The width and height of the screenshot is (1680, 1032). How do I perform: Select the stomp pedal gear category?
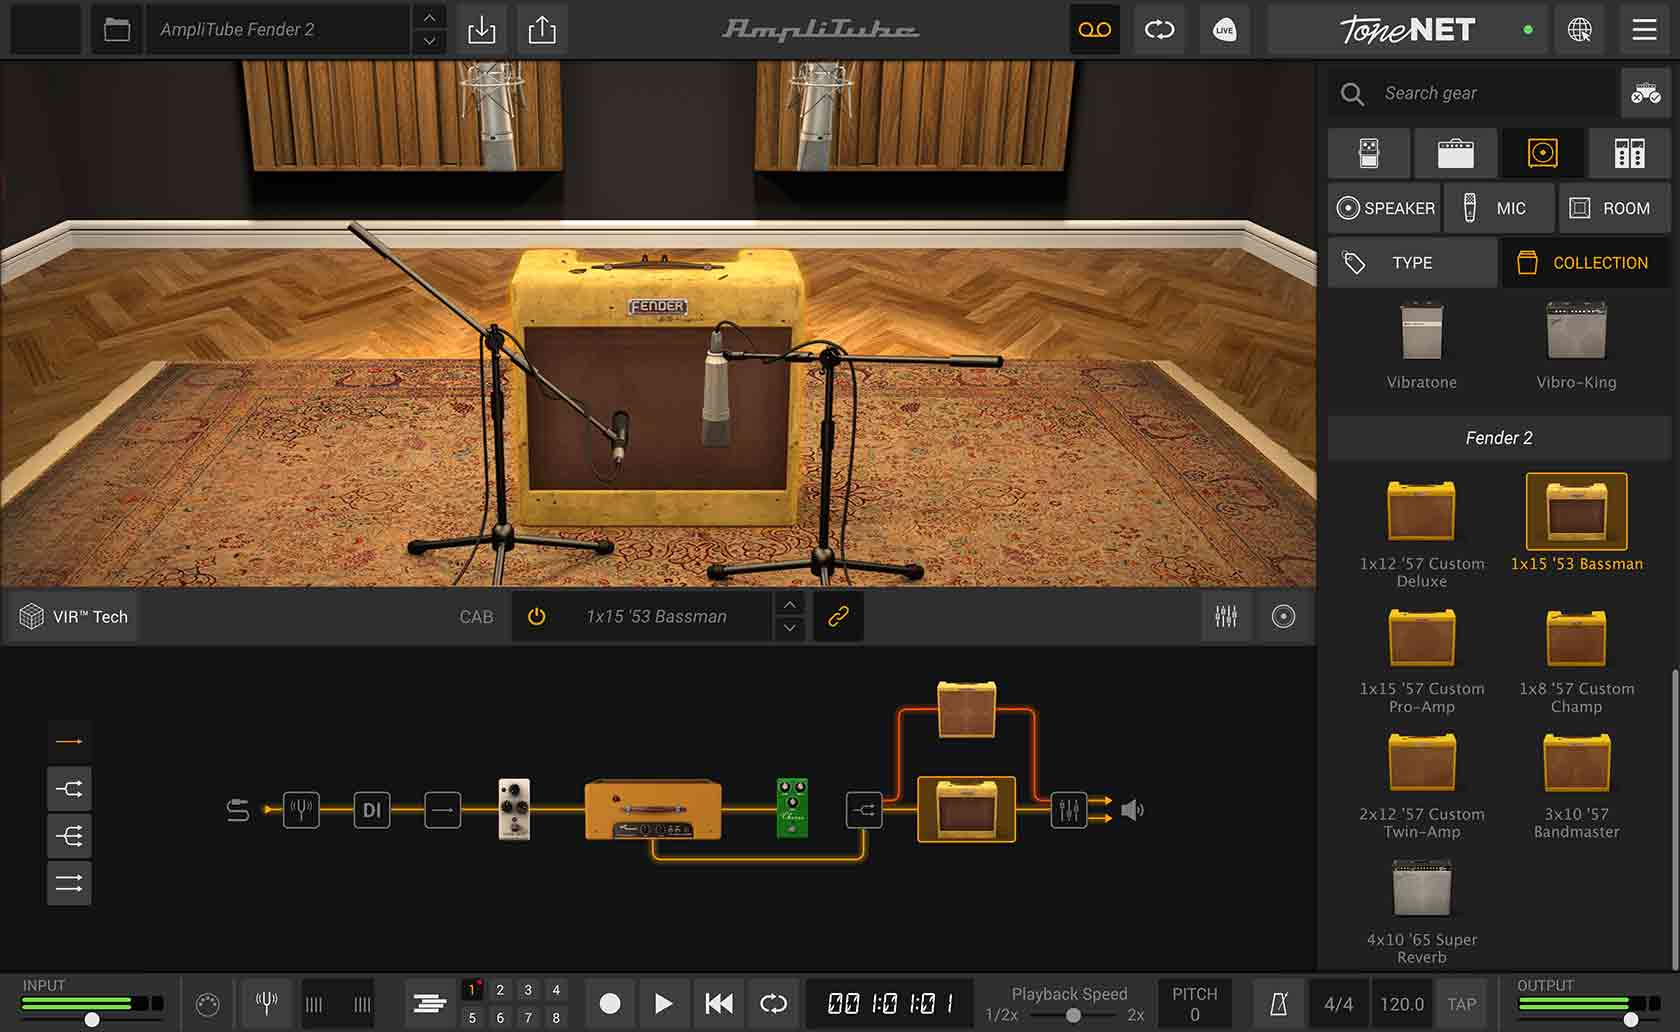click(1369, 153)
